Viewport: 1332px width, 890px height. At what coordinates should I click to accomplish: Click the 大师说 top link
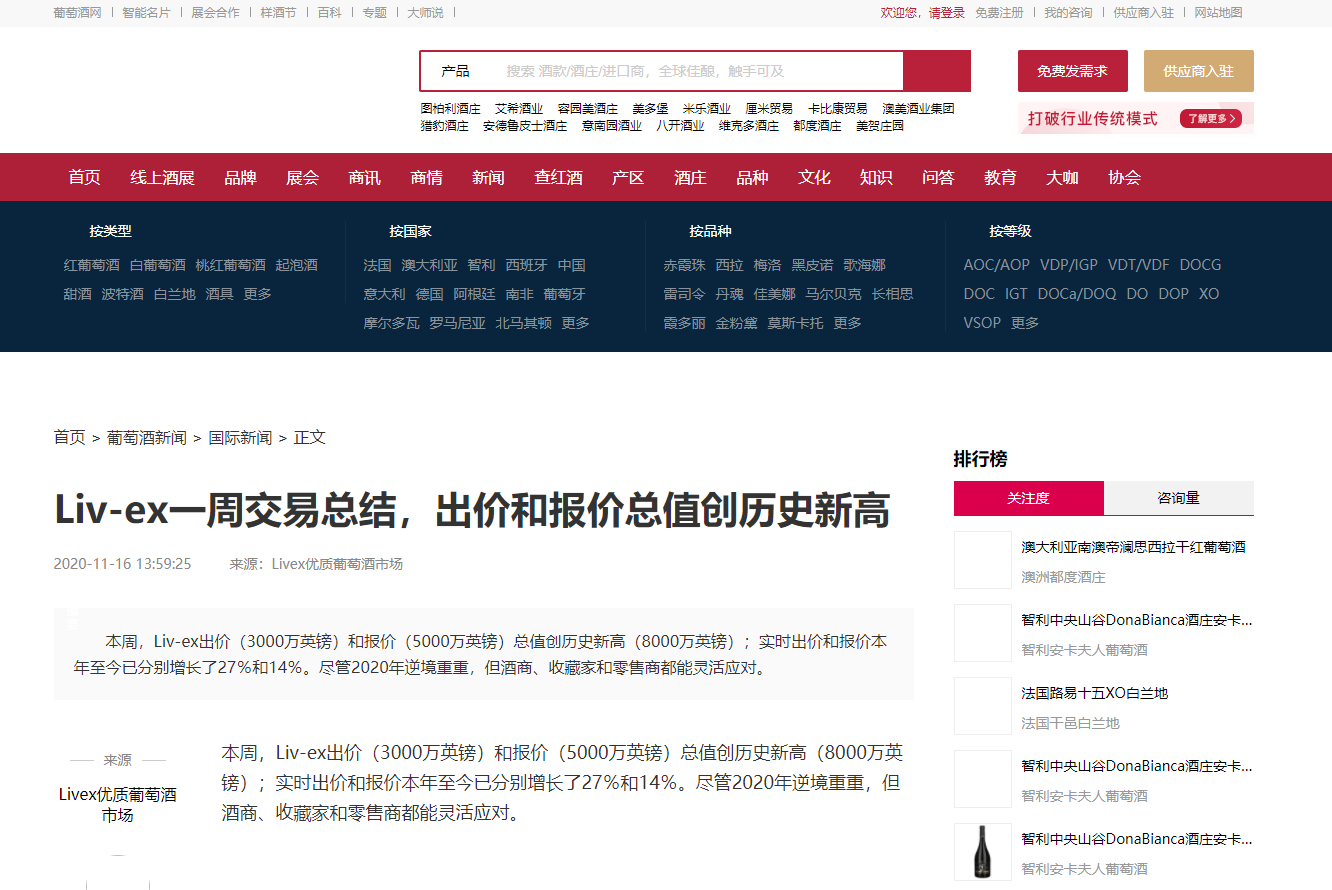(x=425, y=13)
